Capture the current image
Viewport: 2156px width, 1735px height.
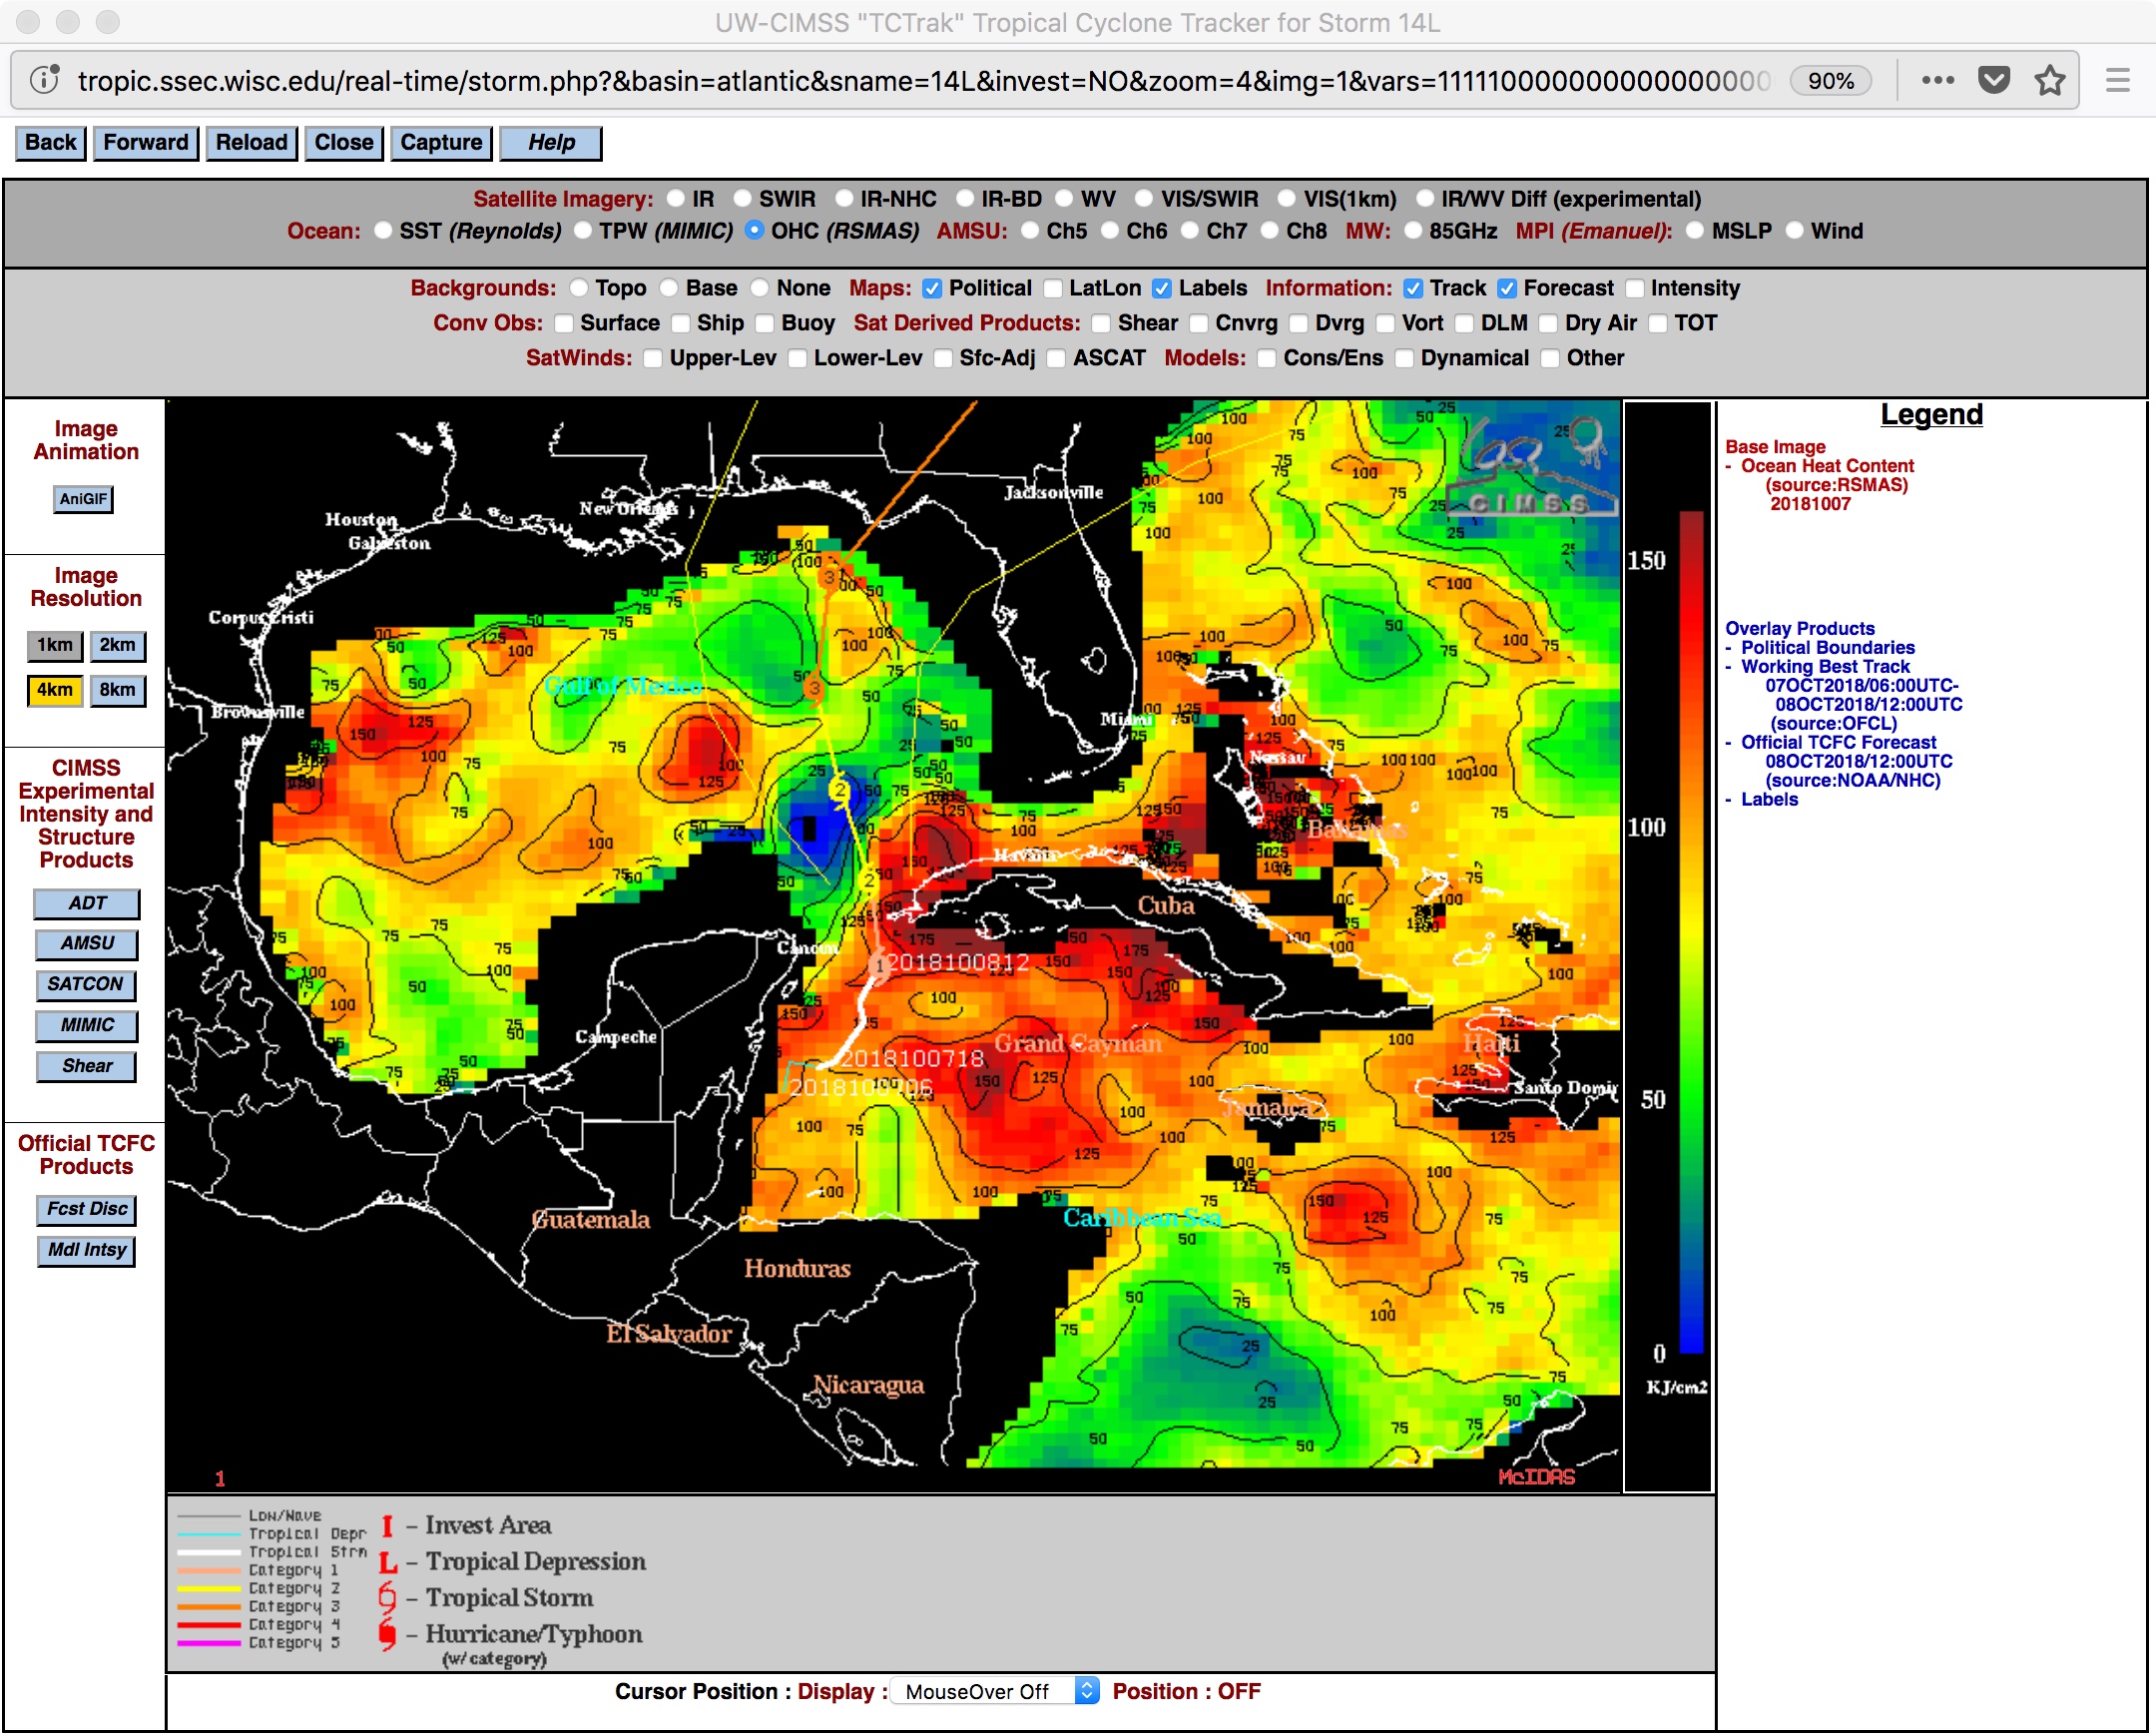(x=441, y=143)
